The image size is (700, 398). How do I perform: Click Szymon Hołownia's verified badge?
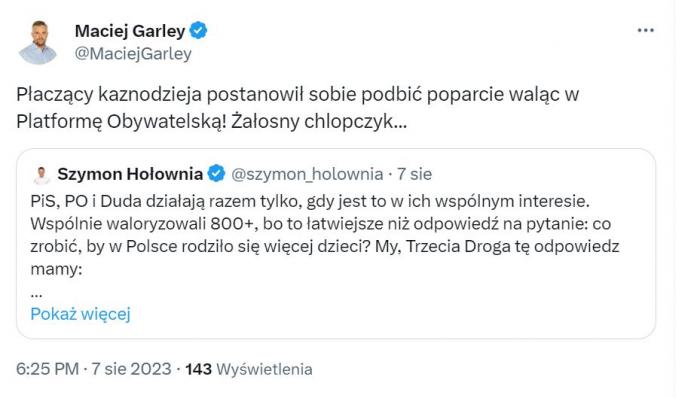[217, 174]
